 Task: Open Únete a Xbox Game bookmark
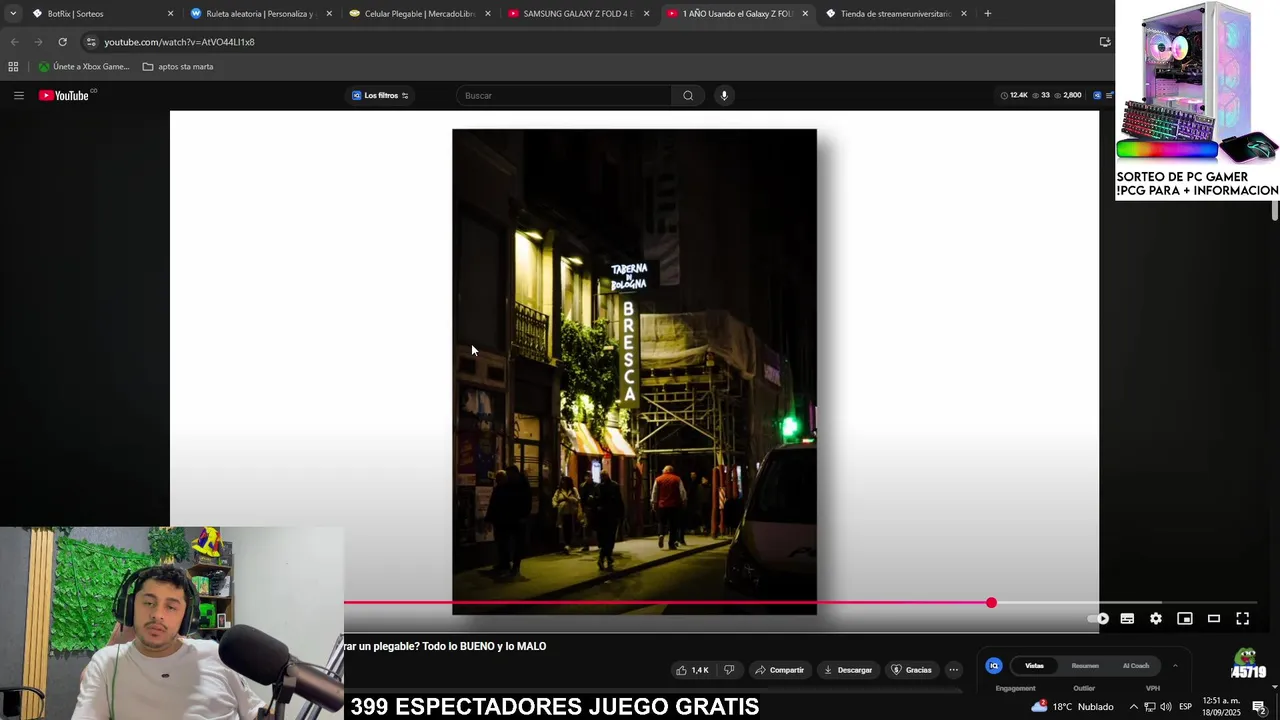click(84, 67)
